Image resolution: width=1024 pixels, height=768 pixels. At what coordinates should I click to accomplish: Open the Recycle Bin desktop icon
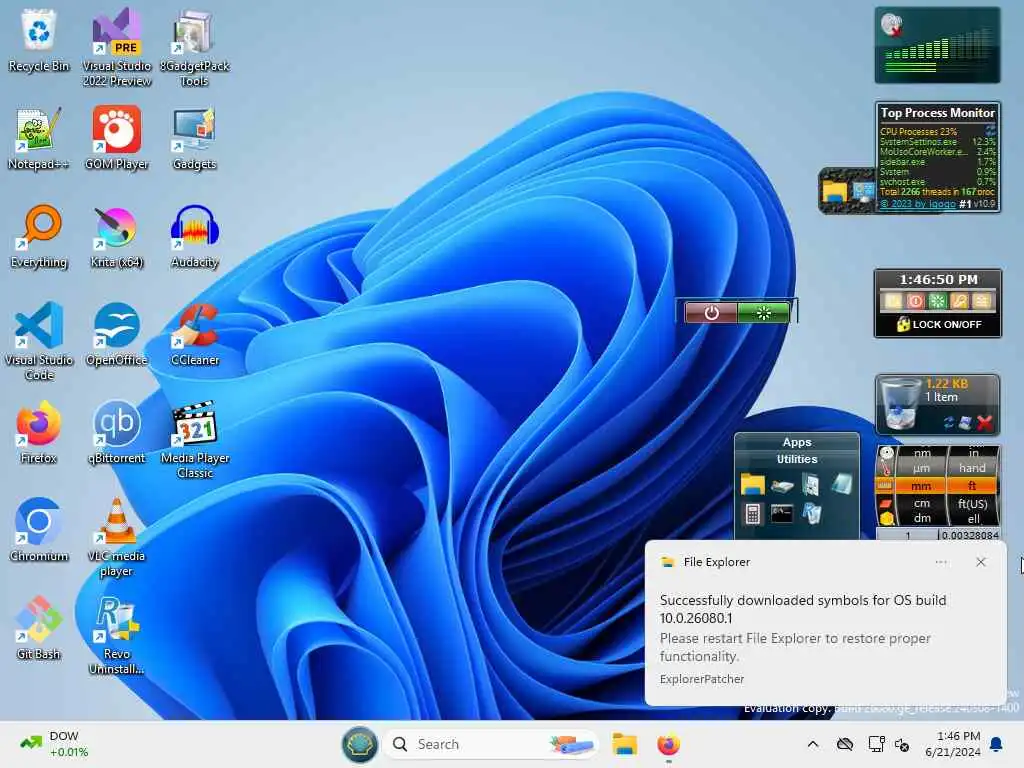pos(39,40)
